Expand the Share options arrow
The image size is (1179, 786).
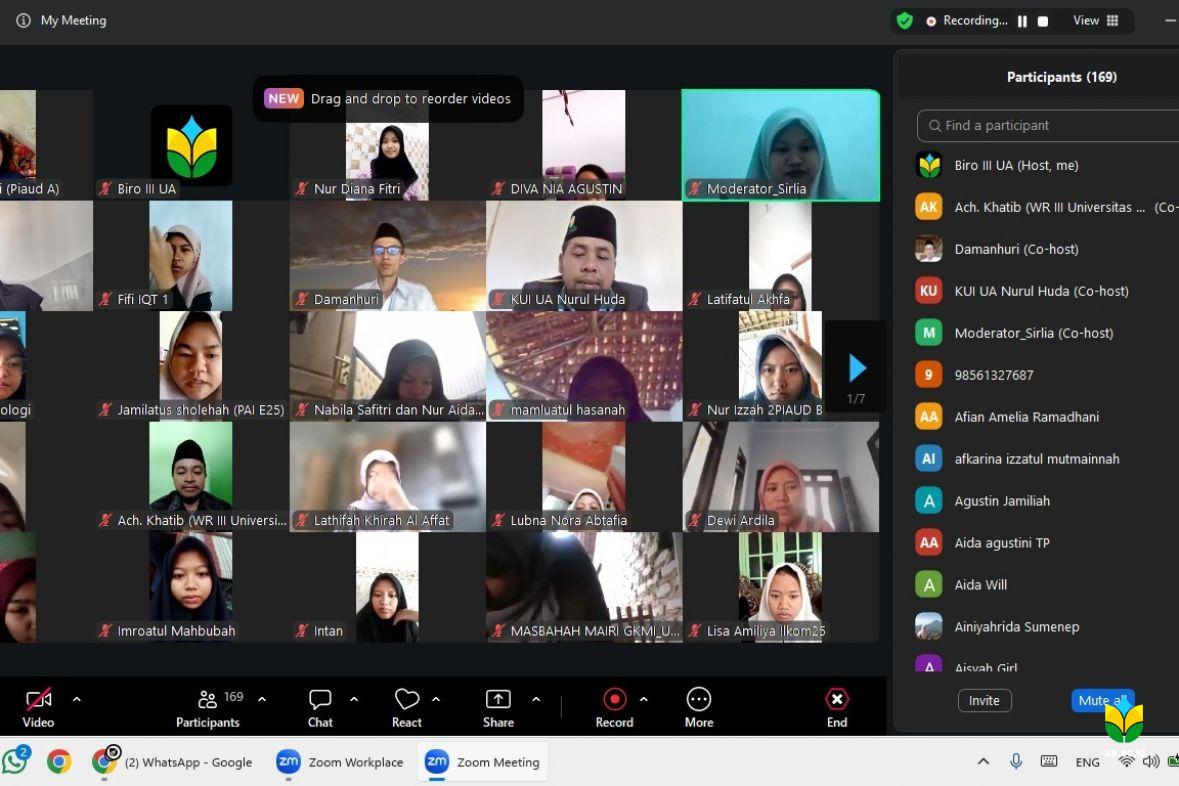coord(536,699)
